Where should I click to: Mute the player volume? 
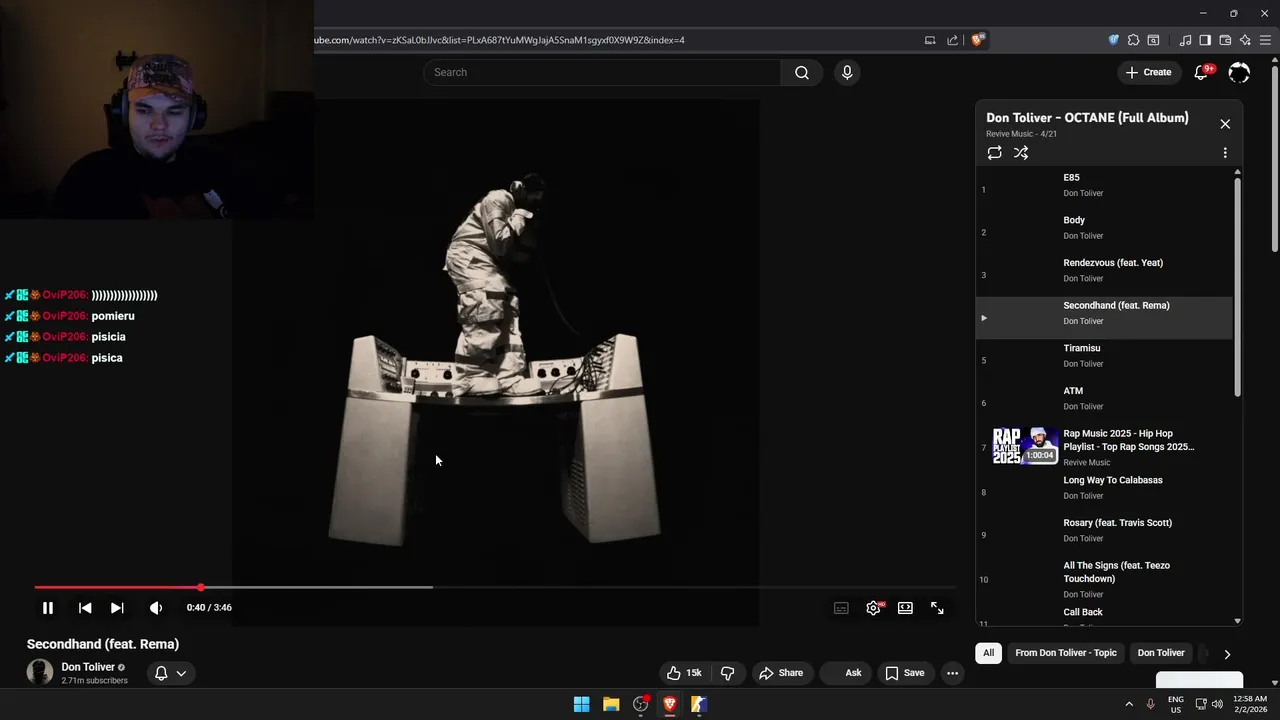156,607
